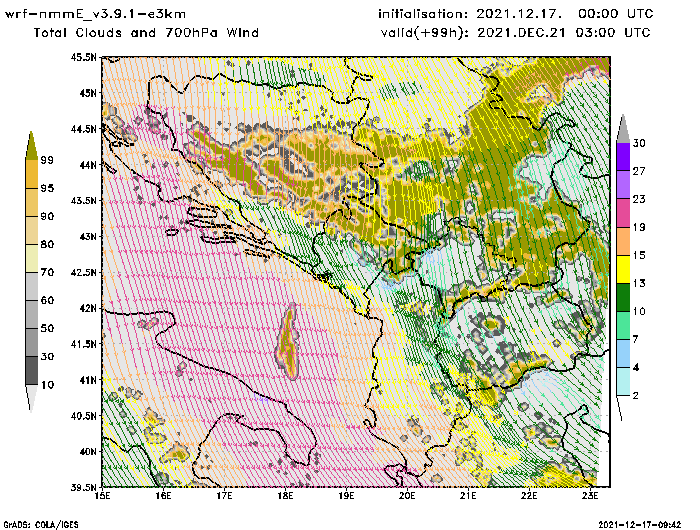Click the '50' label on cloud legend

tap(47, 329)
